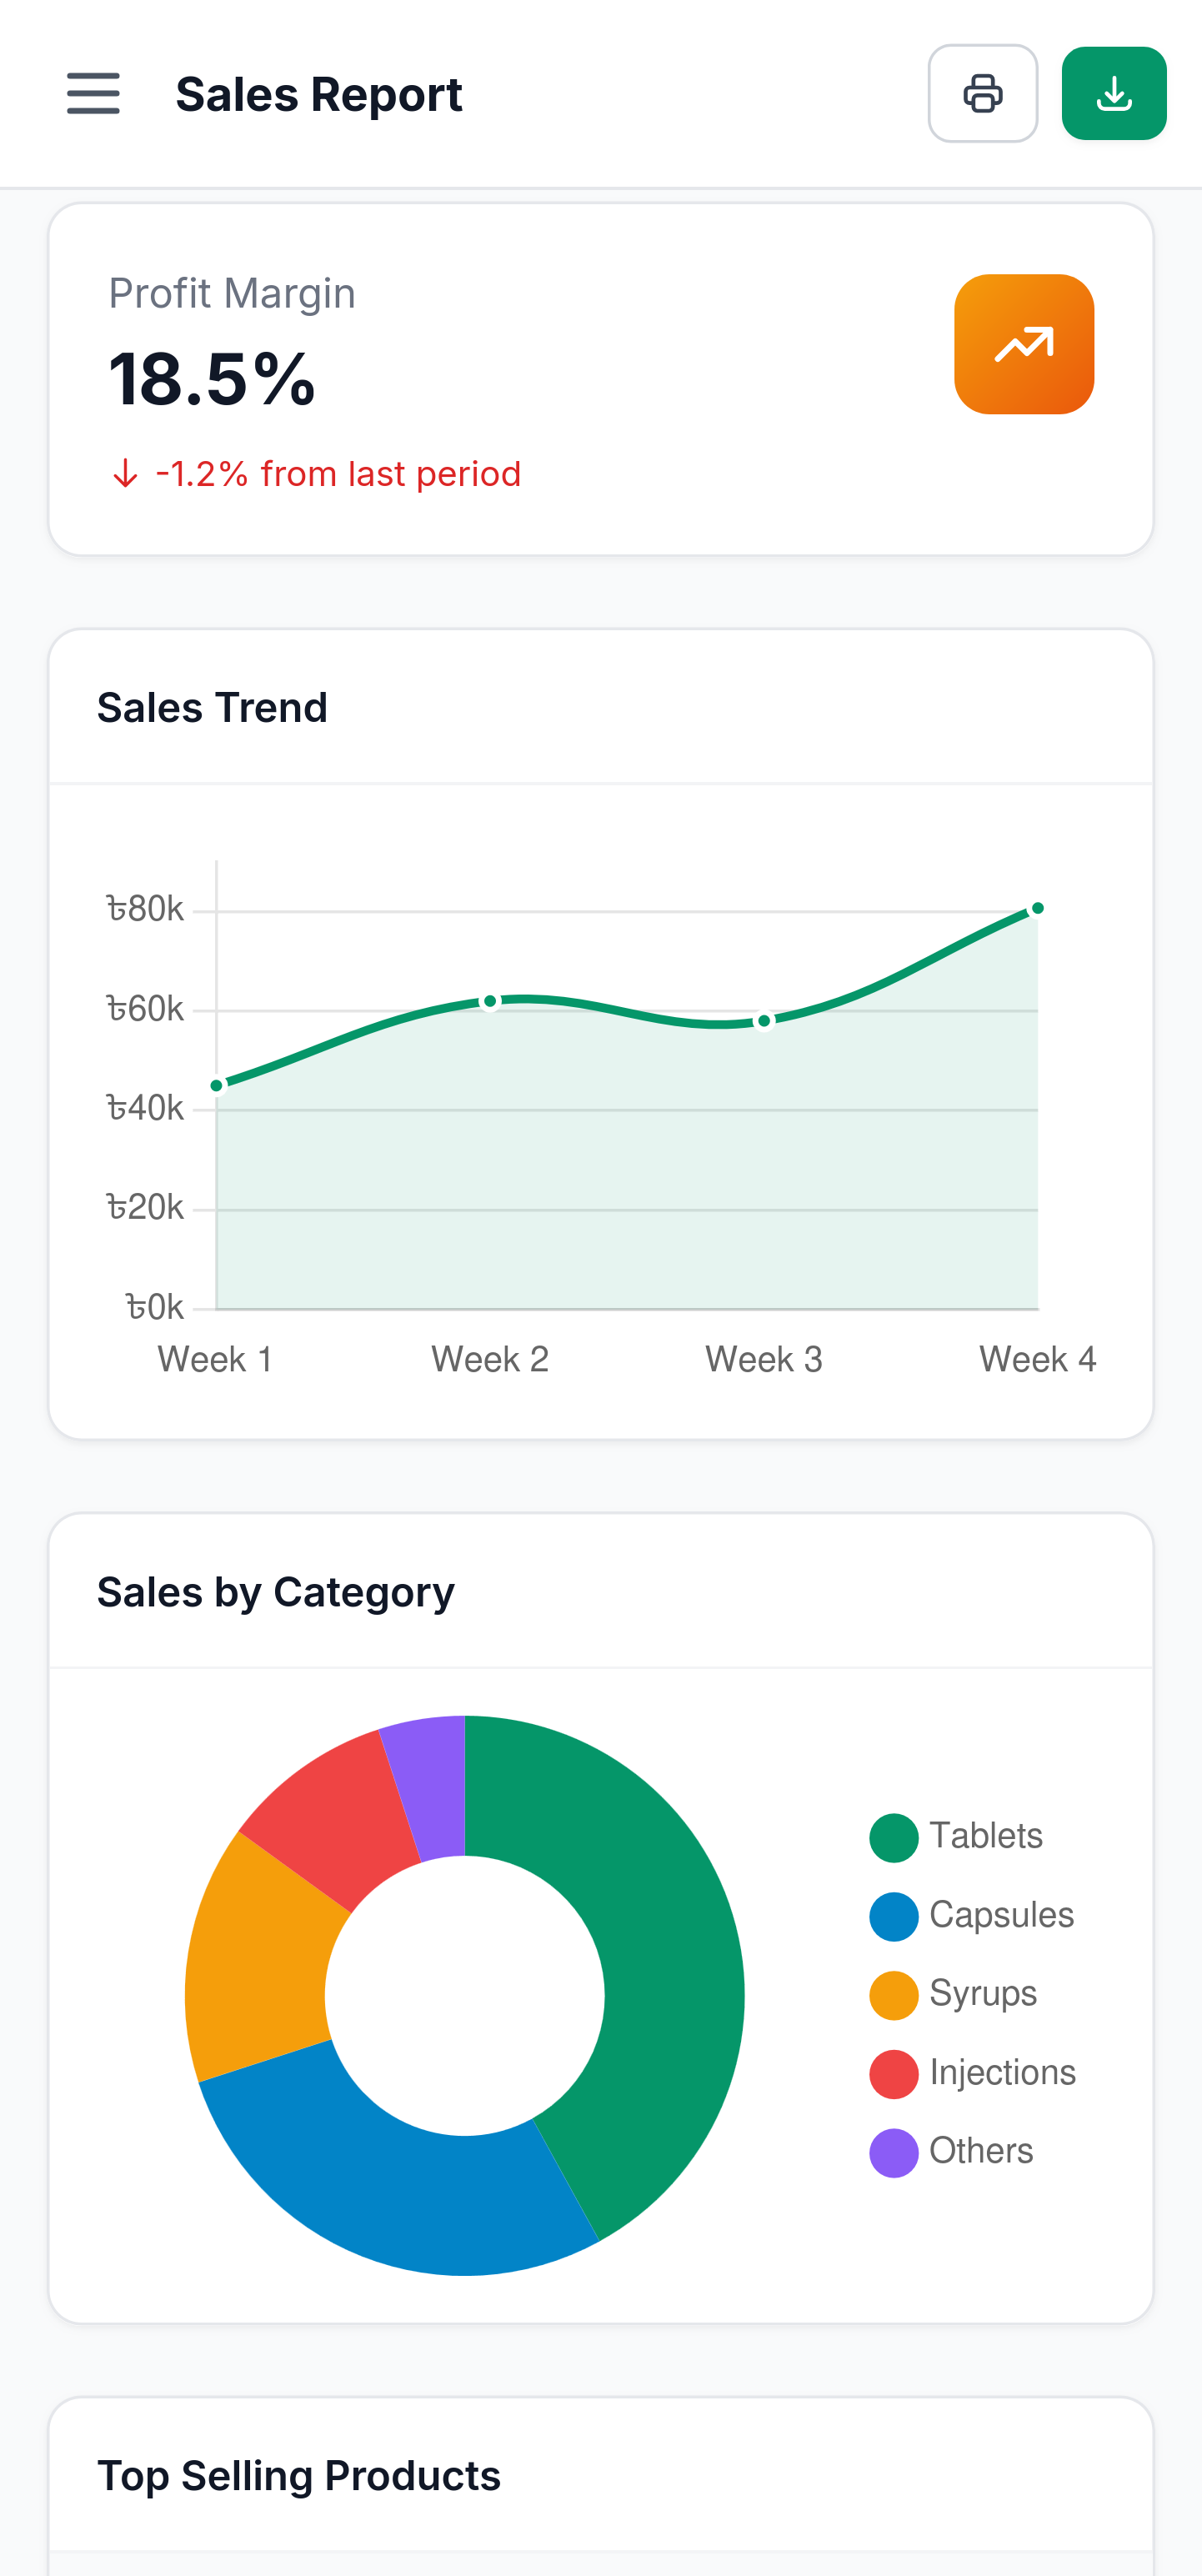Expand the Sales by Category section

[276, 1591]
